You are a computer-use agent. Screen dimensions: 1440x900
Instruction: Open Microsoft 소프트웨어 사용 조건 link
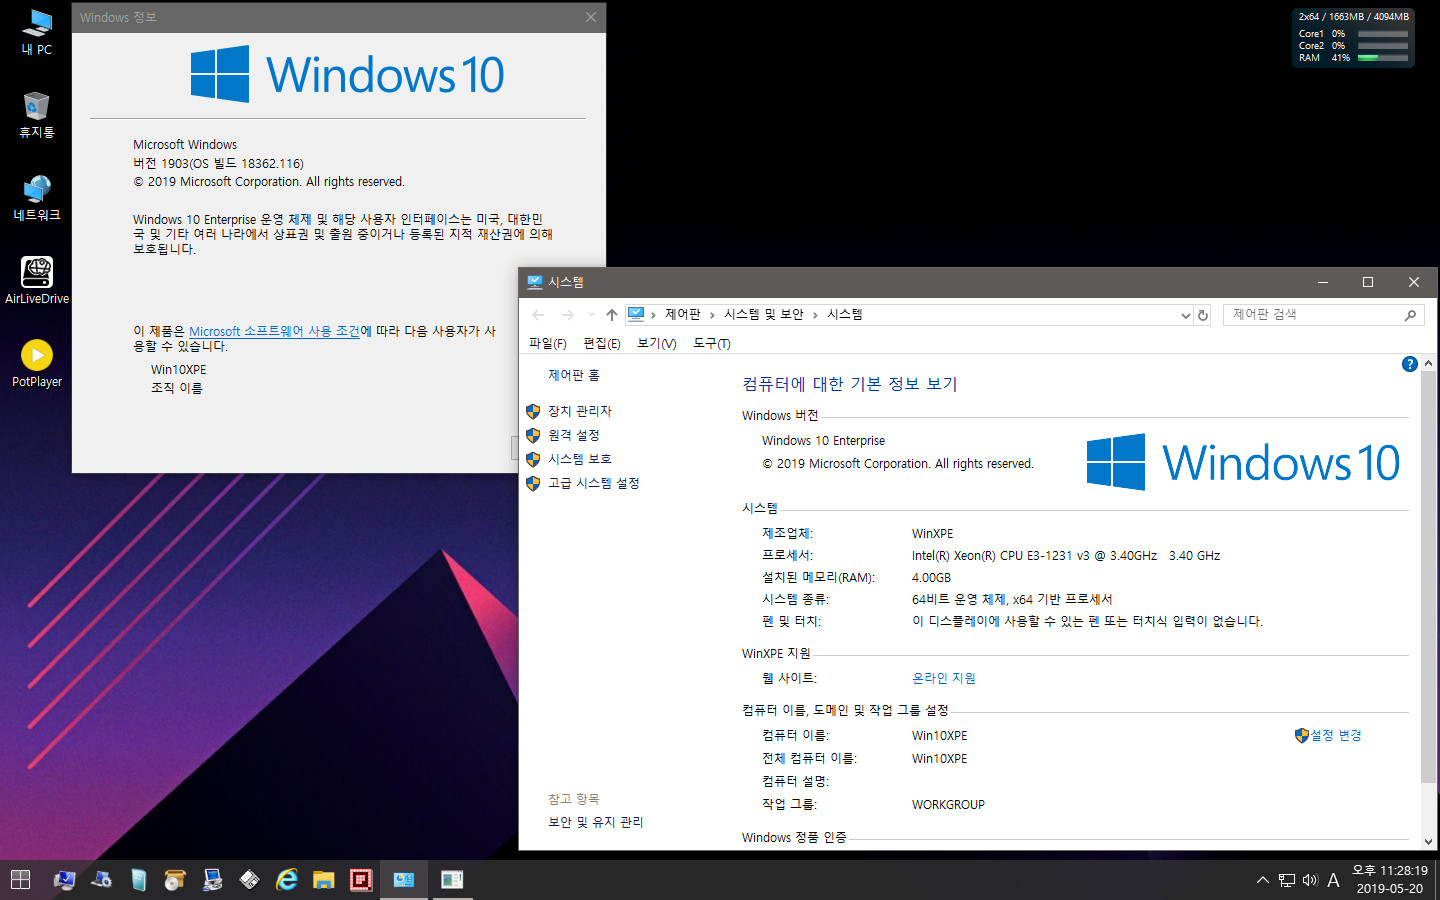274,331
